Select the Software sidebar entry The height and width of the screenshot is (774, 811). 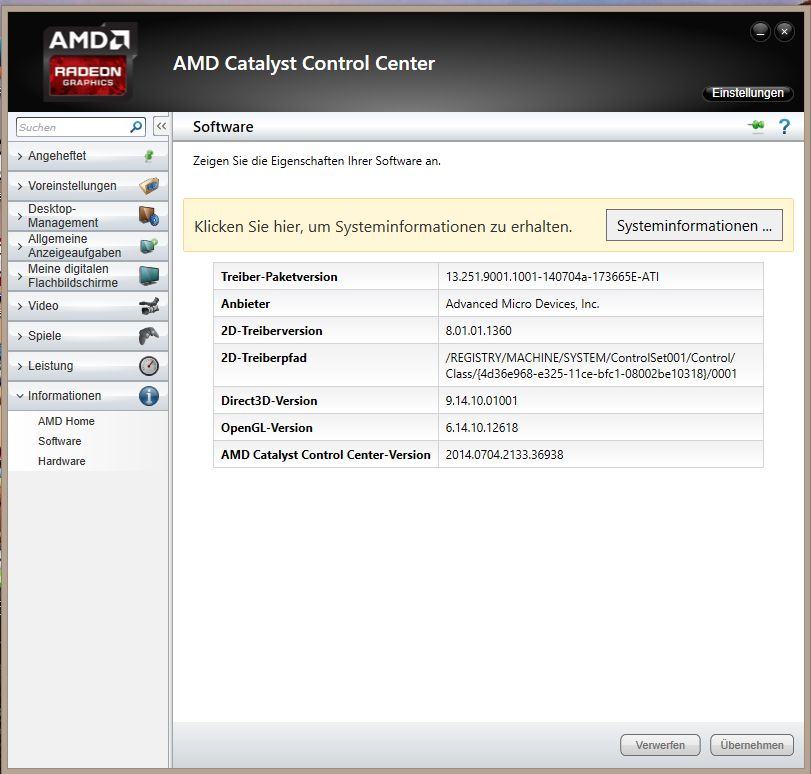[59, 441]
